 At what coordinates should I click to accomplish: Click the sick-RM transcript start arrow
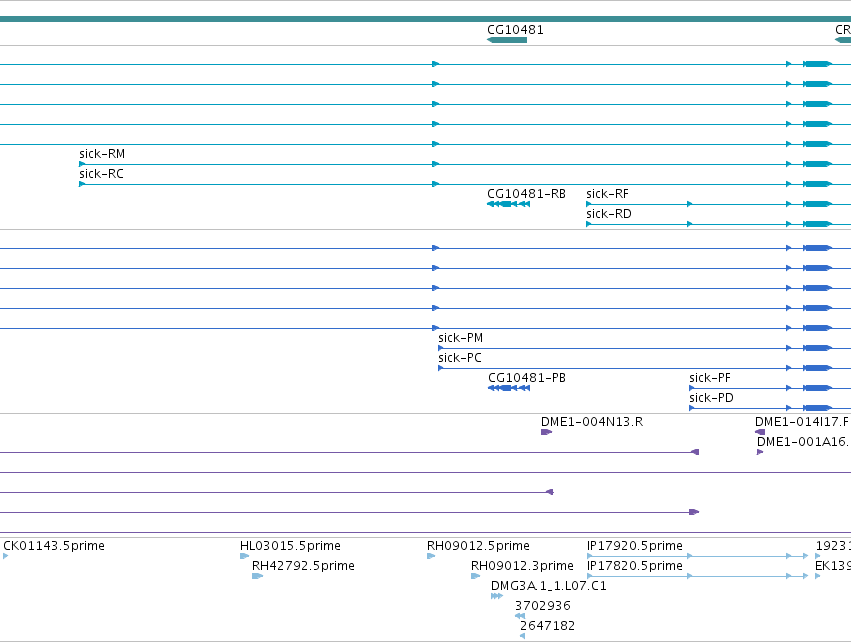(x=82, y=164)
